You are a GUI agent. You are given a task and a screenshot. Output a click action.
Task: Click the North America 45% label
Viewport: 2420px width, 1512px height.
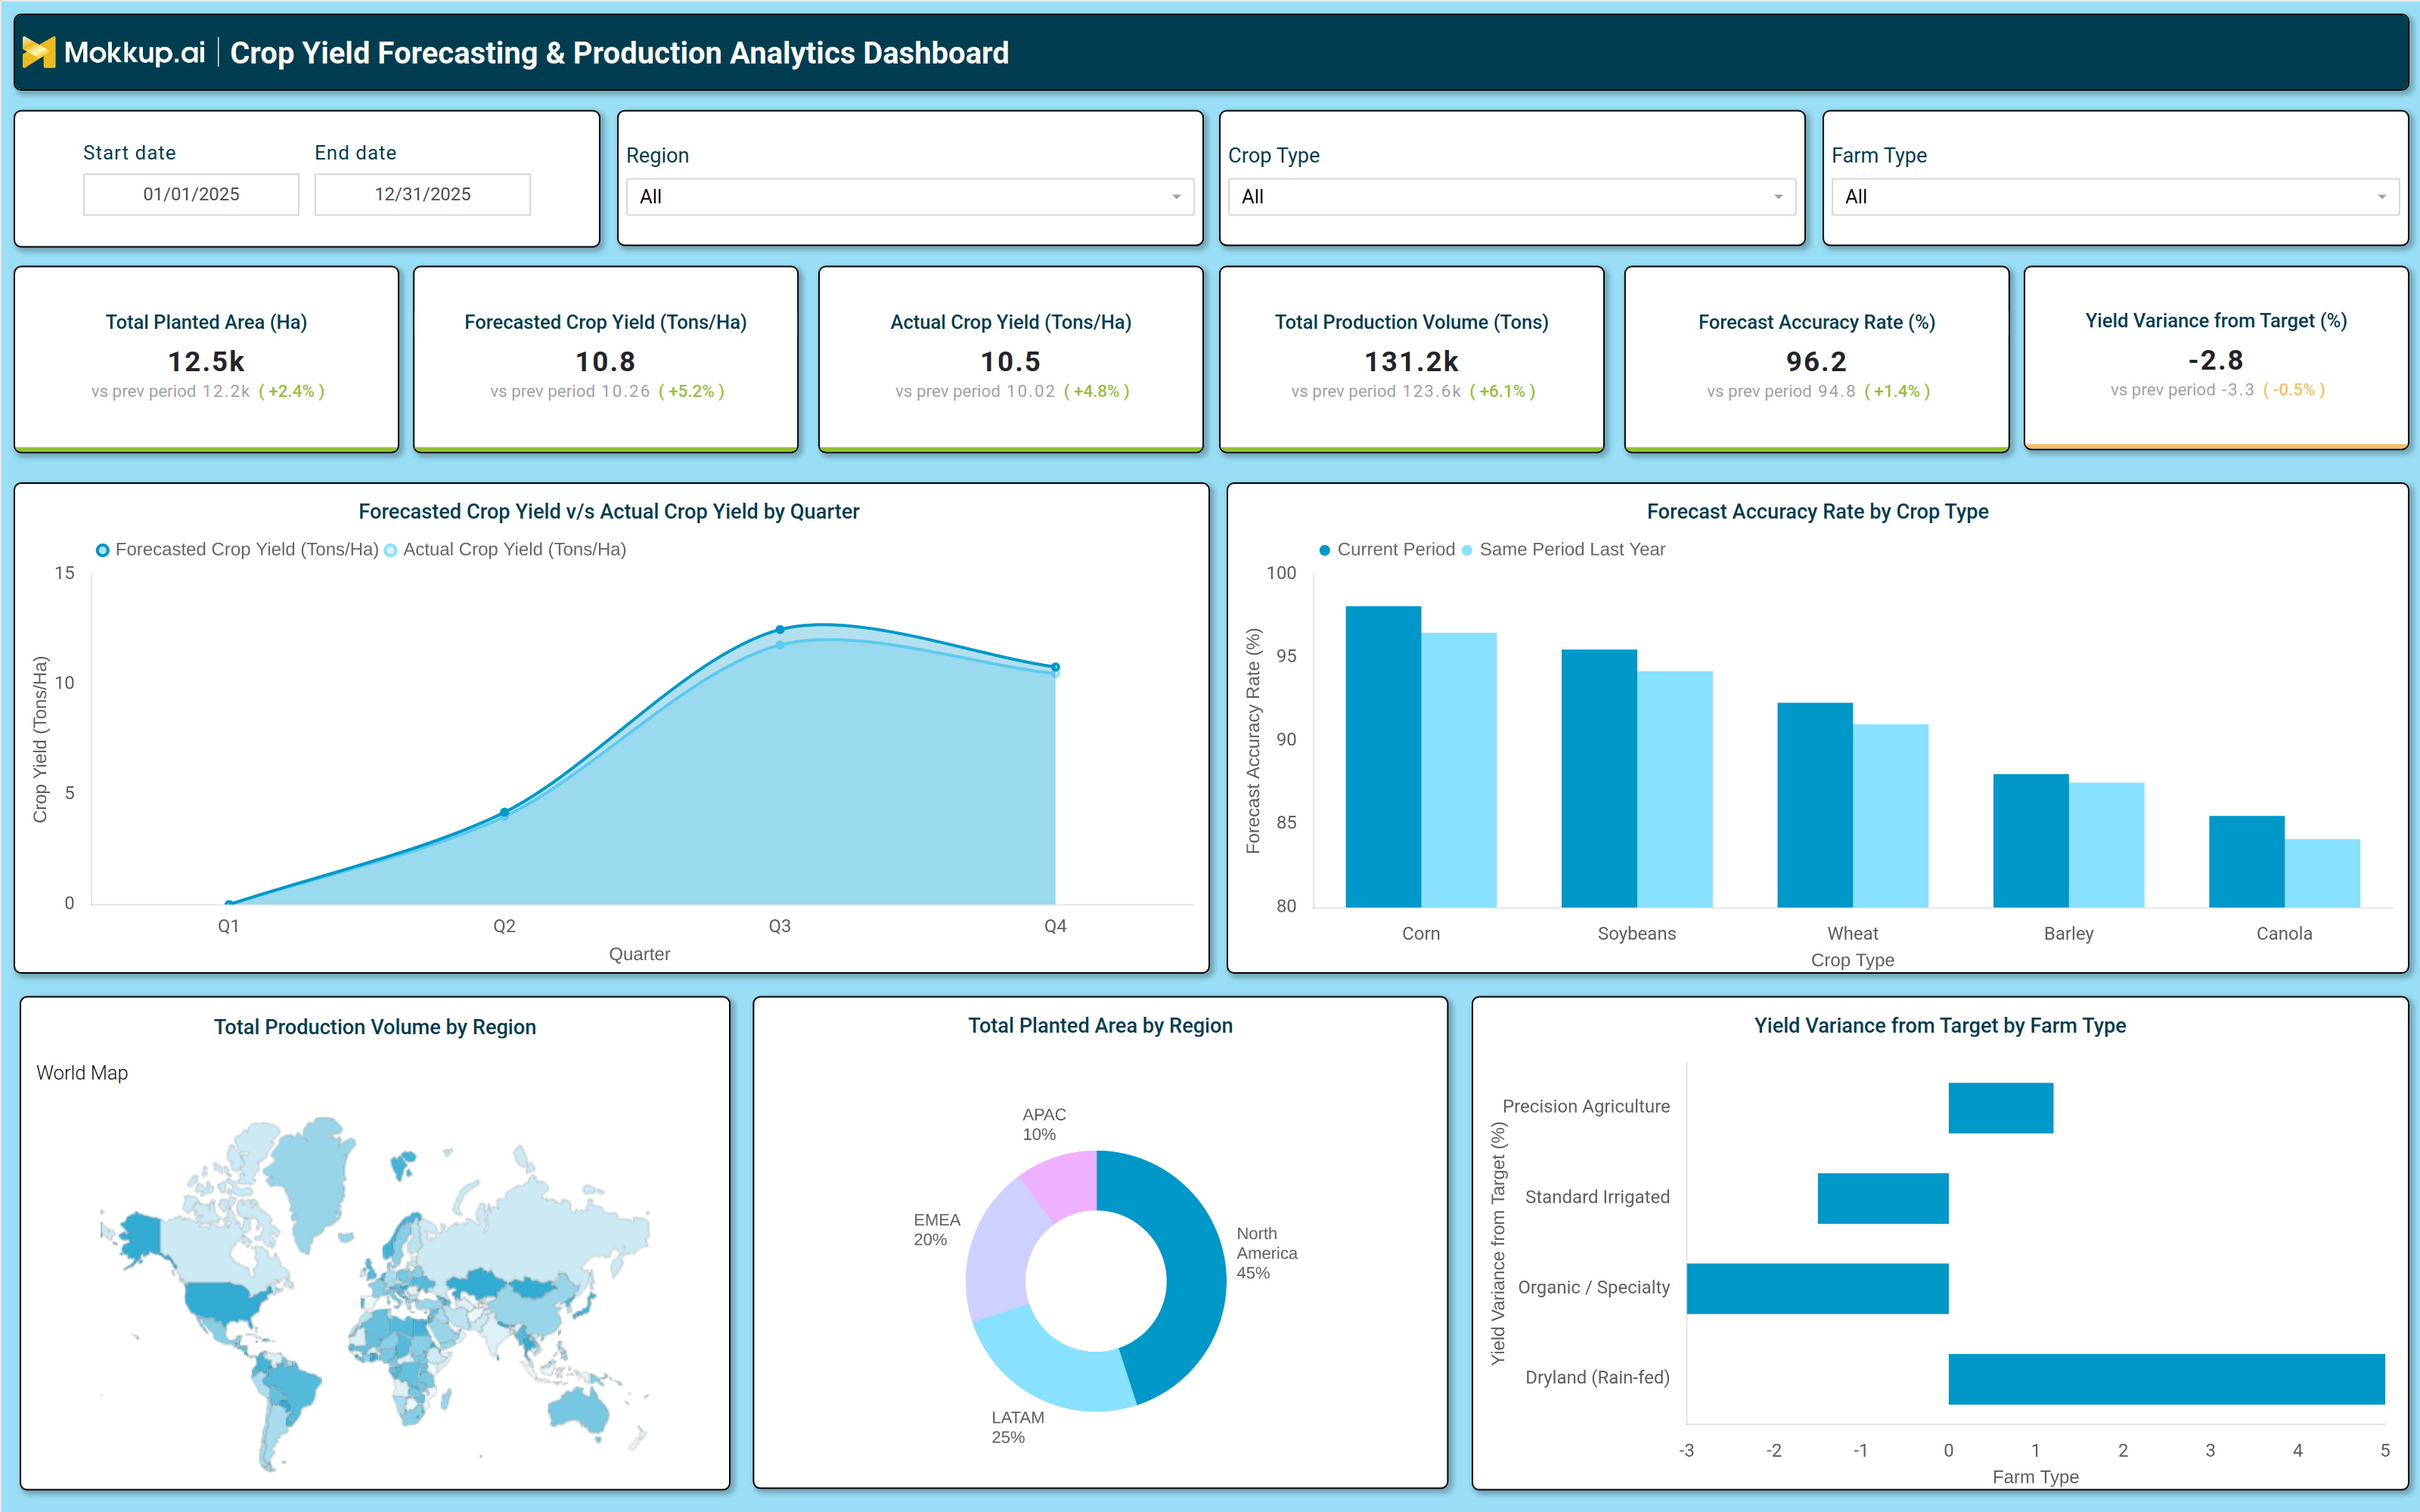coord(1267,1253)
